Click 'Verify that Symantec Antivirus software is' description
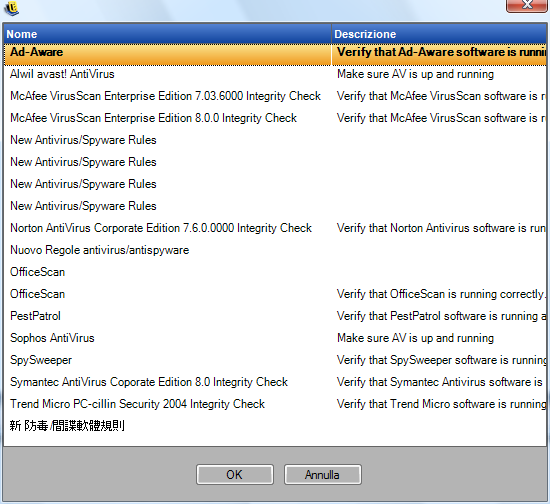 pos(440,382)
